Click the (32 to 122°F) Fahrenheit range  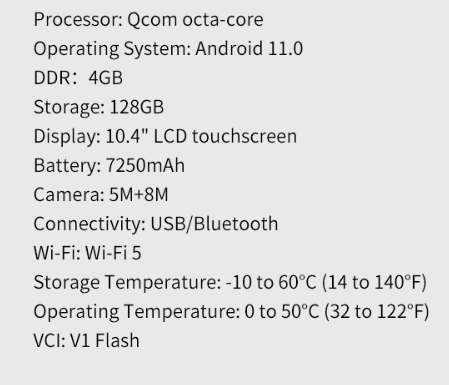(377, 312)
